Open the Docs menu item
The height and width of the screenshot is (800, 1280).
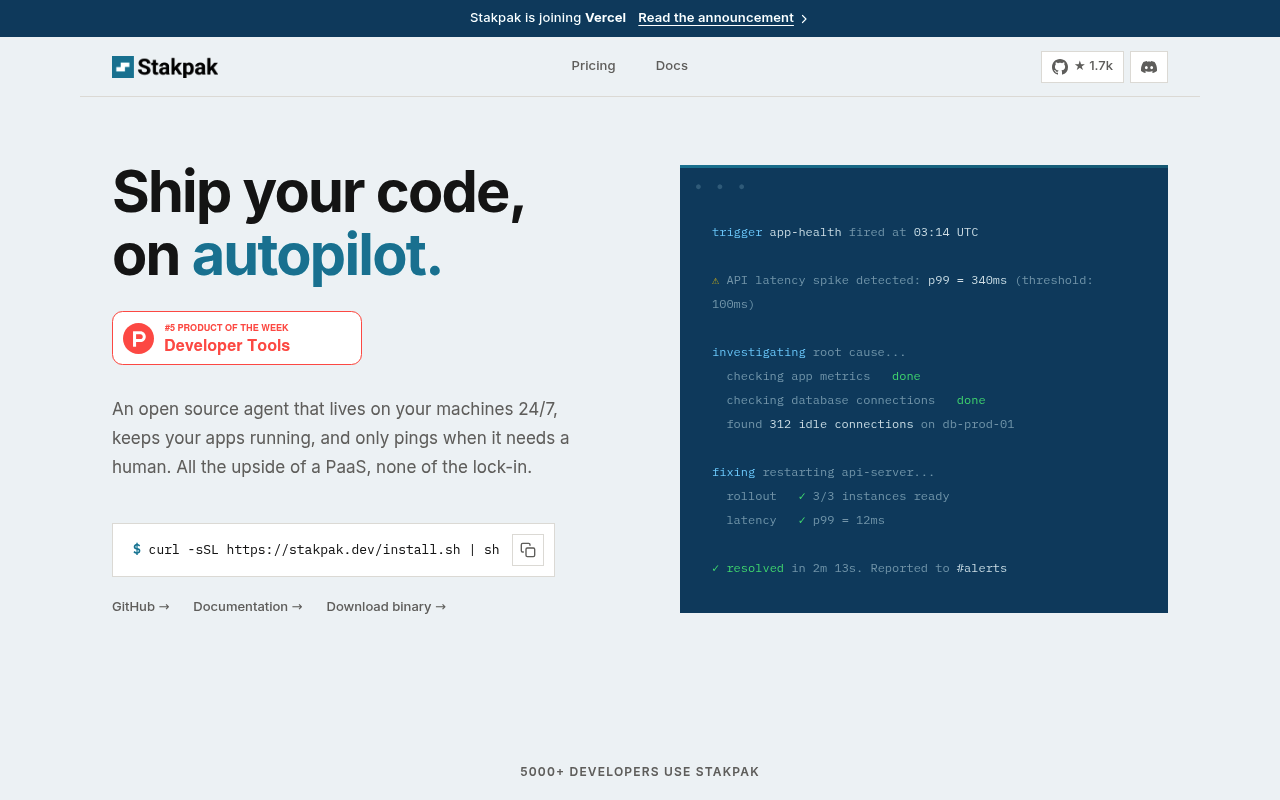click(x=672, y=66)
